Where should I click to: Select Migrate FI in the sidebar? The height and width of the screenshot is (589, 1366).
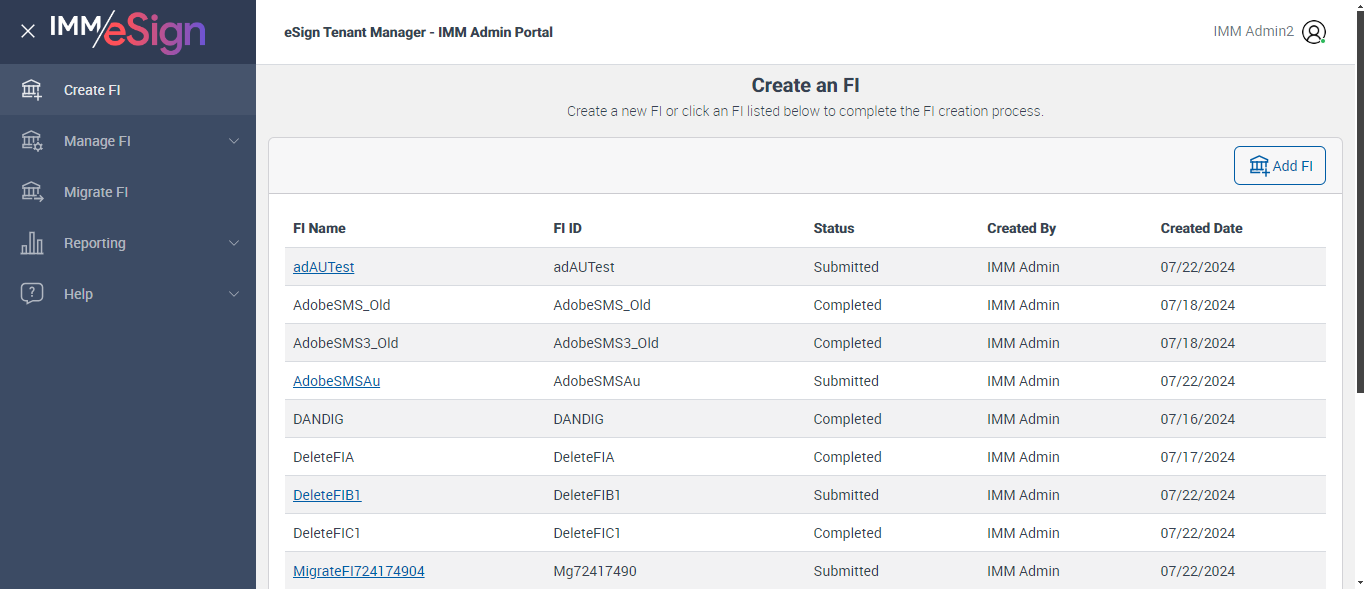click(x=96, y=192)
